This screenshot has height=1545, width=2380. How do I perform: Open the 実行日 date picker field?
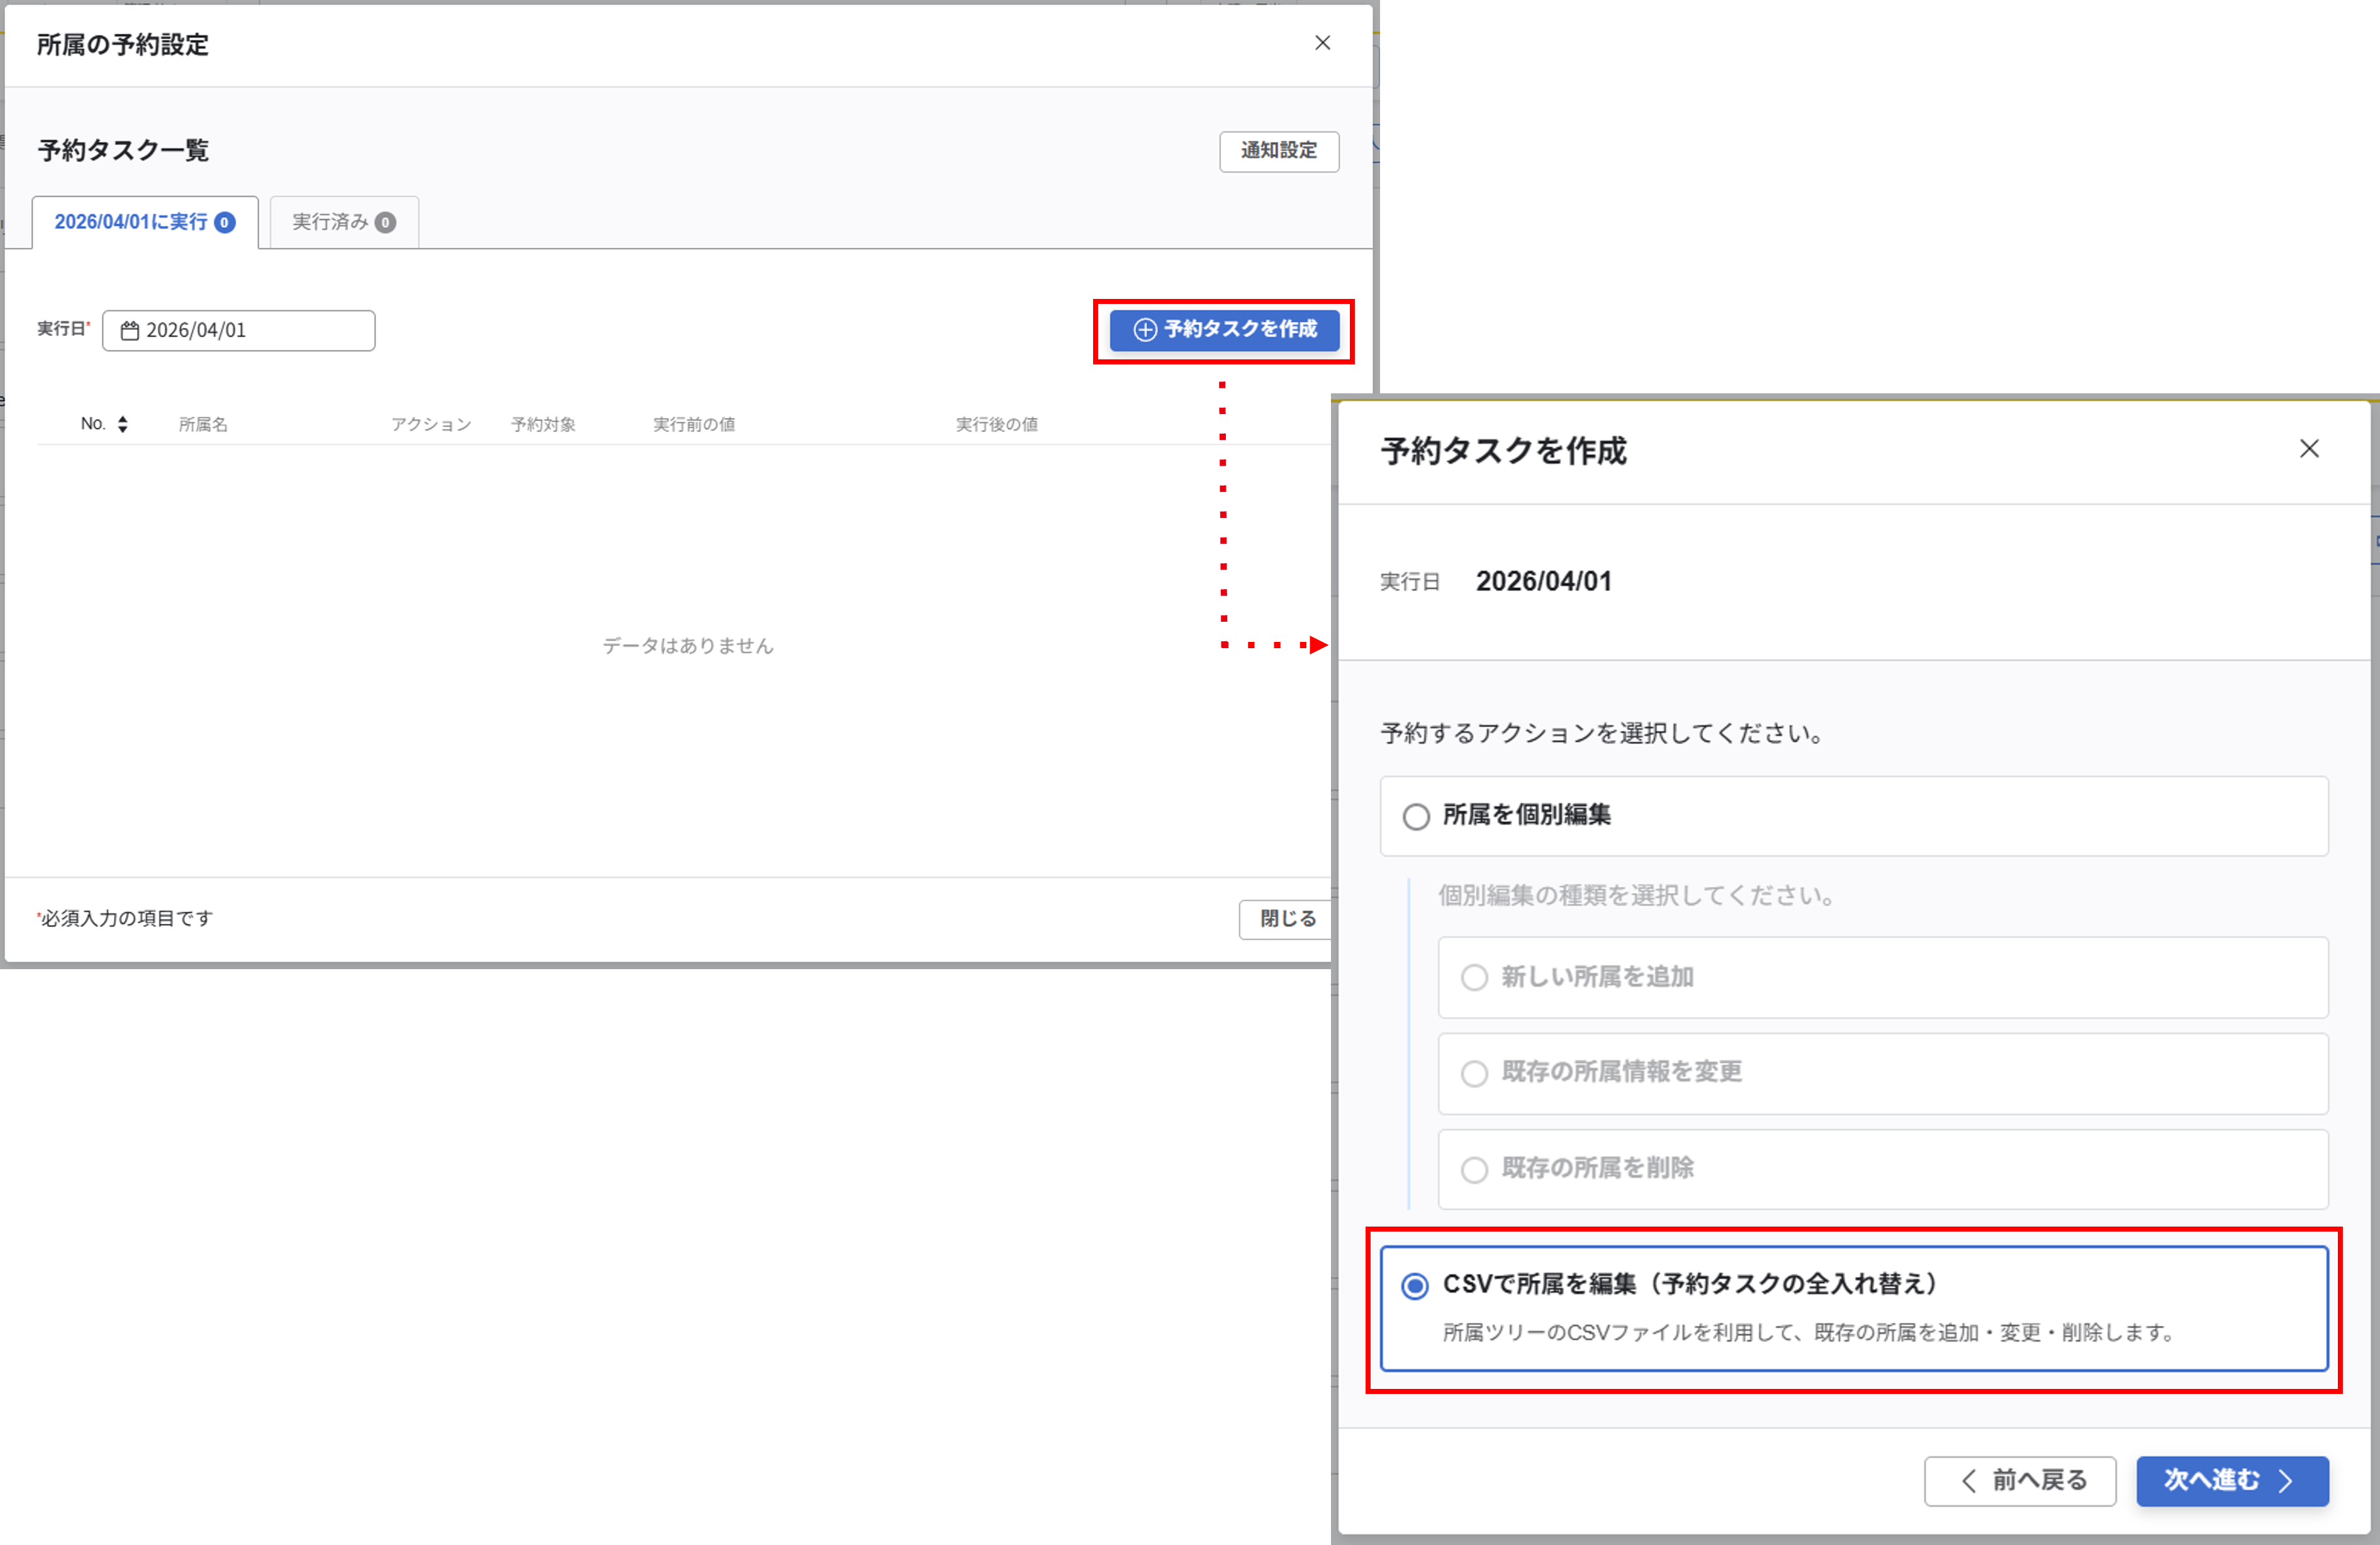238,331
